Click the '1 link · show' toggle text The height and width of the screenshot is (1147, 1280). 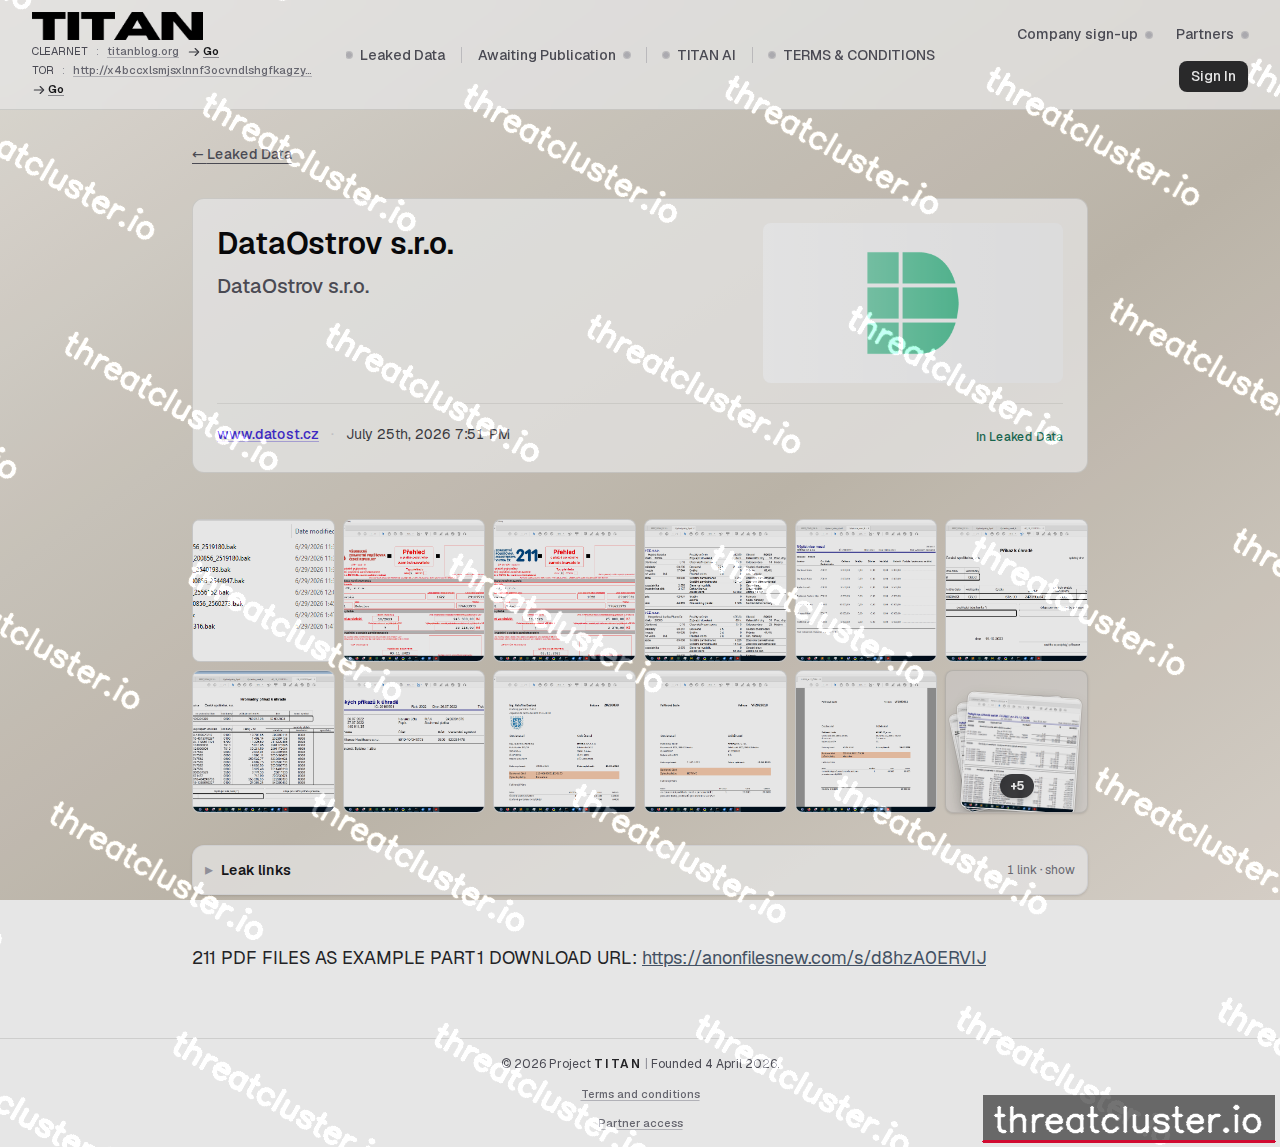[1041, 870]
